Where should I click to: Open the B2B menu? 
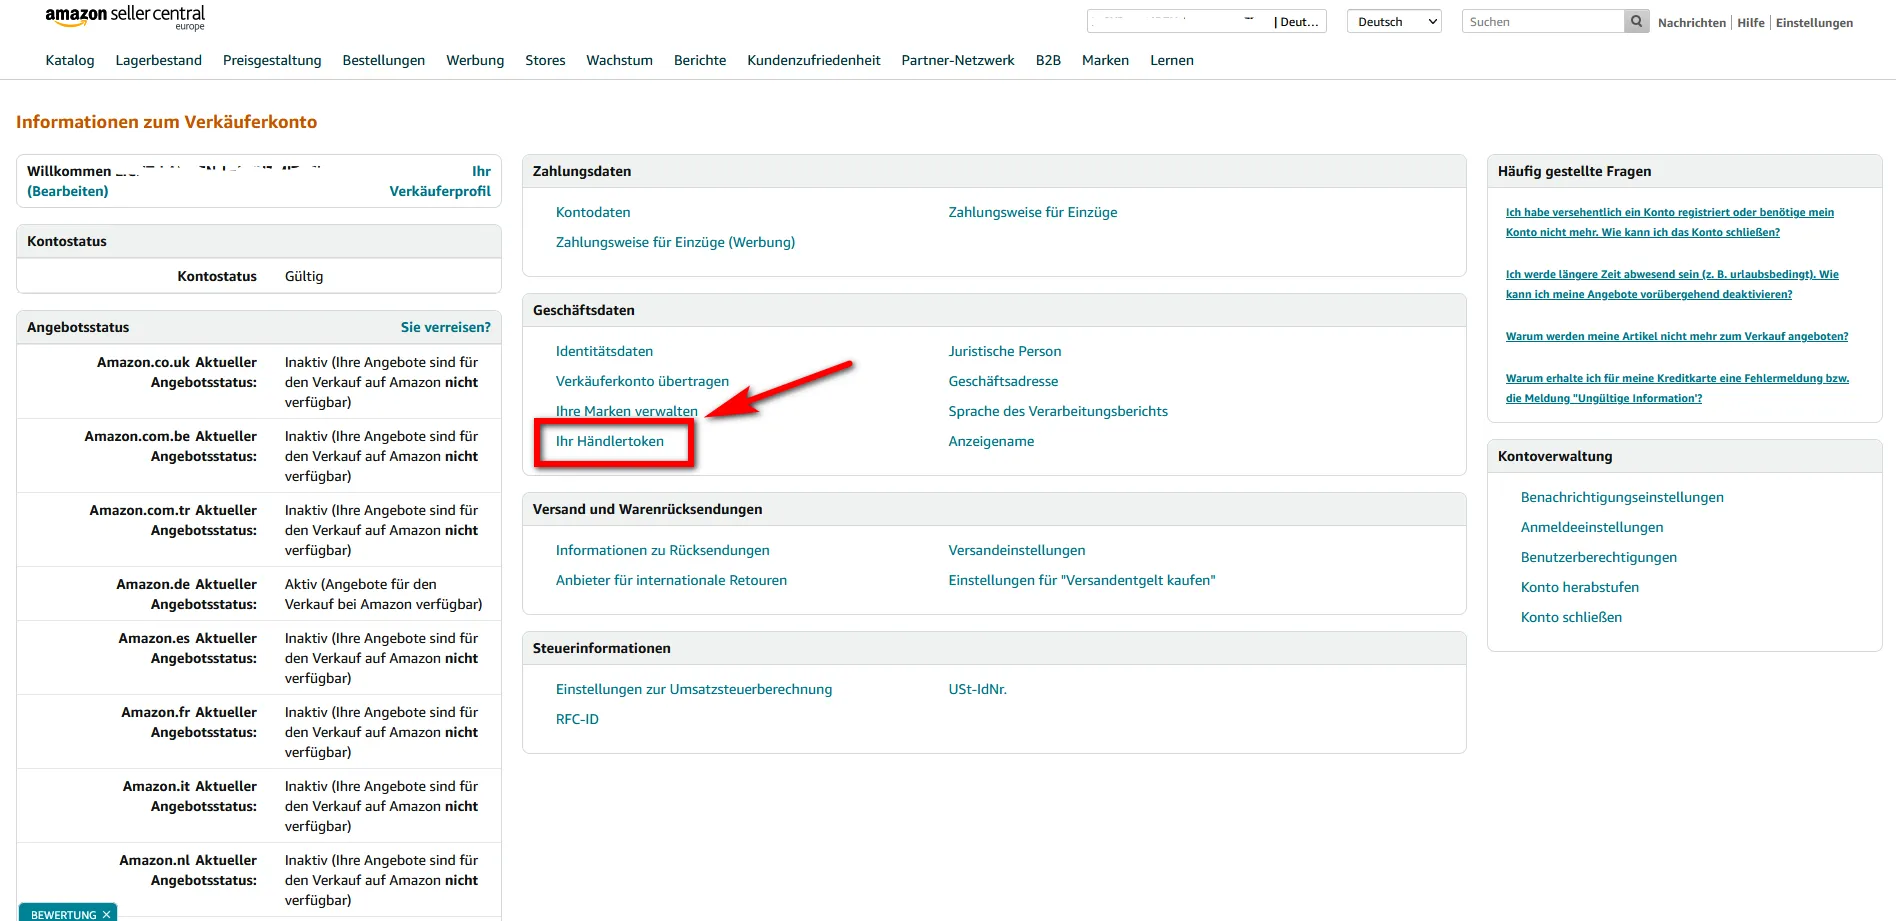coord(1048,60)
